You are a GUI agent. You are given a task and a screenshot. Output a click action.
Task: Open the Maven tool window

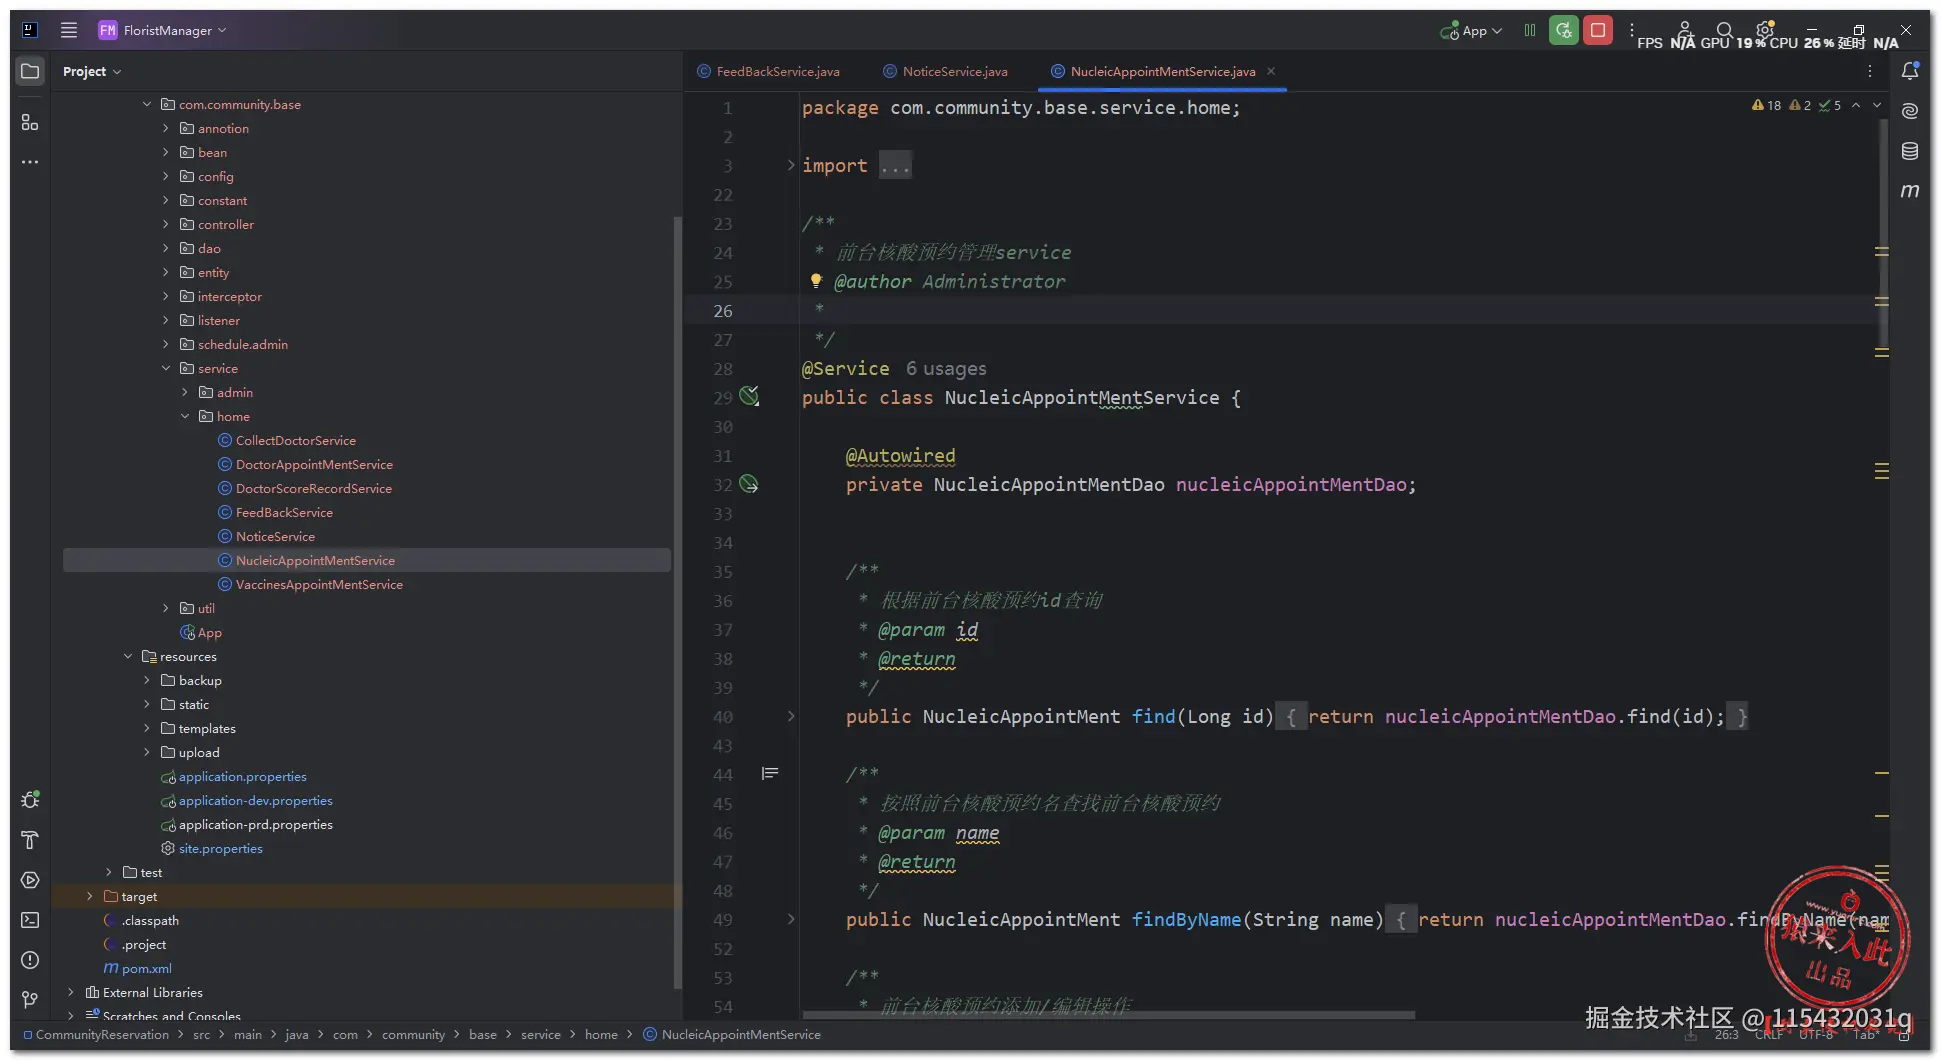click(x=1910, y=191)
